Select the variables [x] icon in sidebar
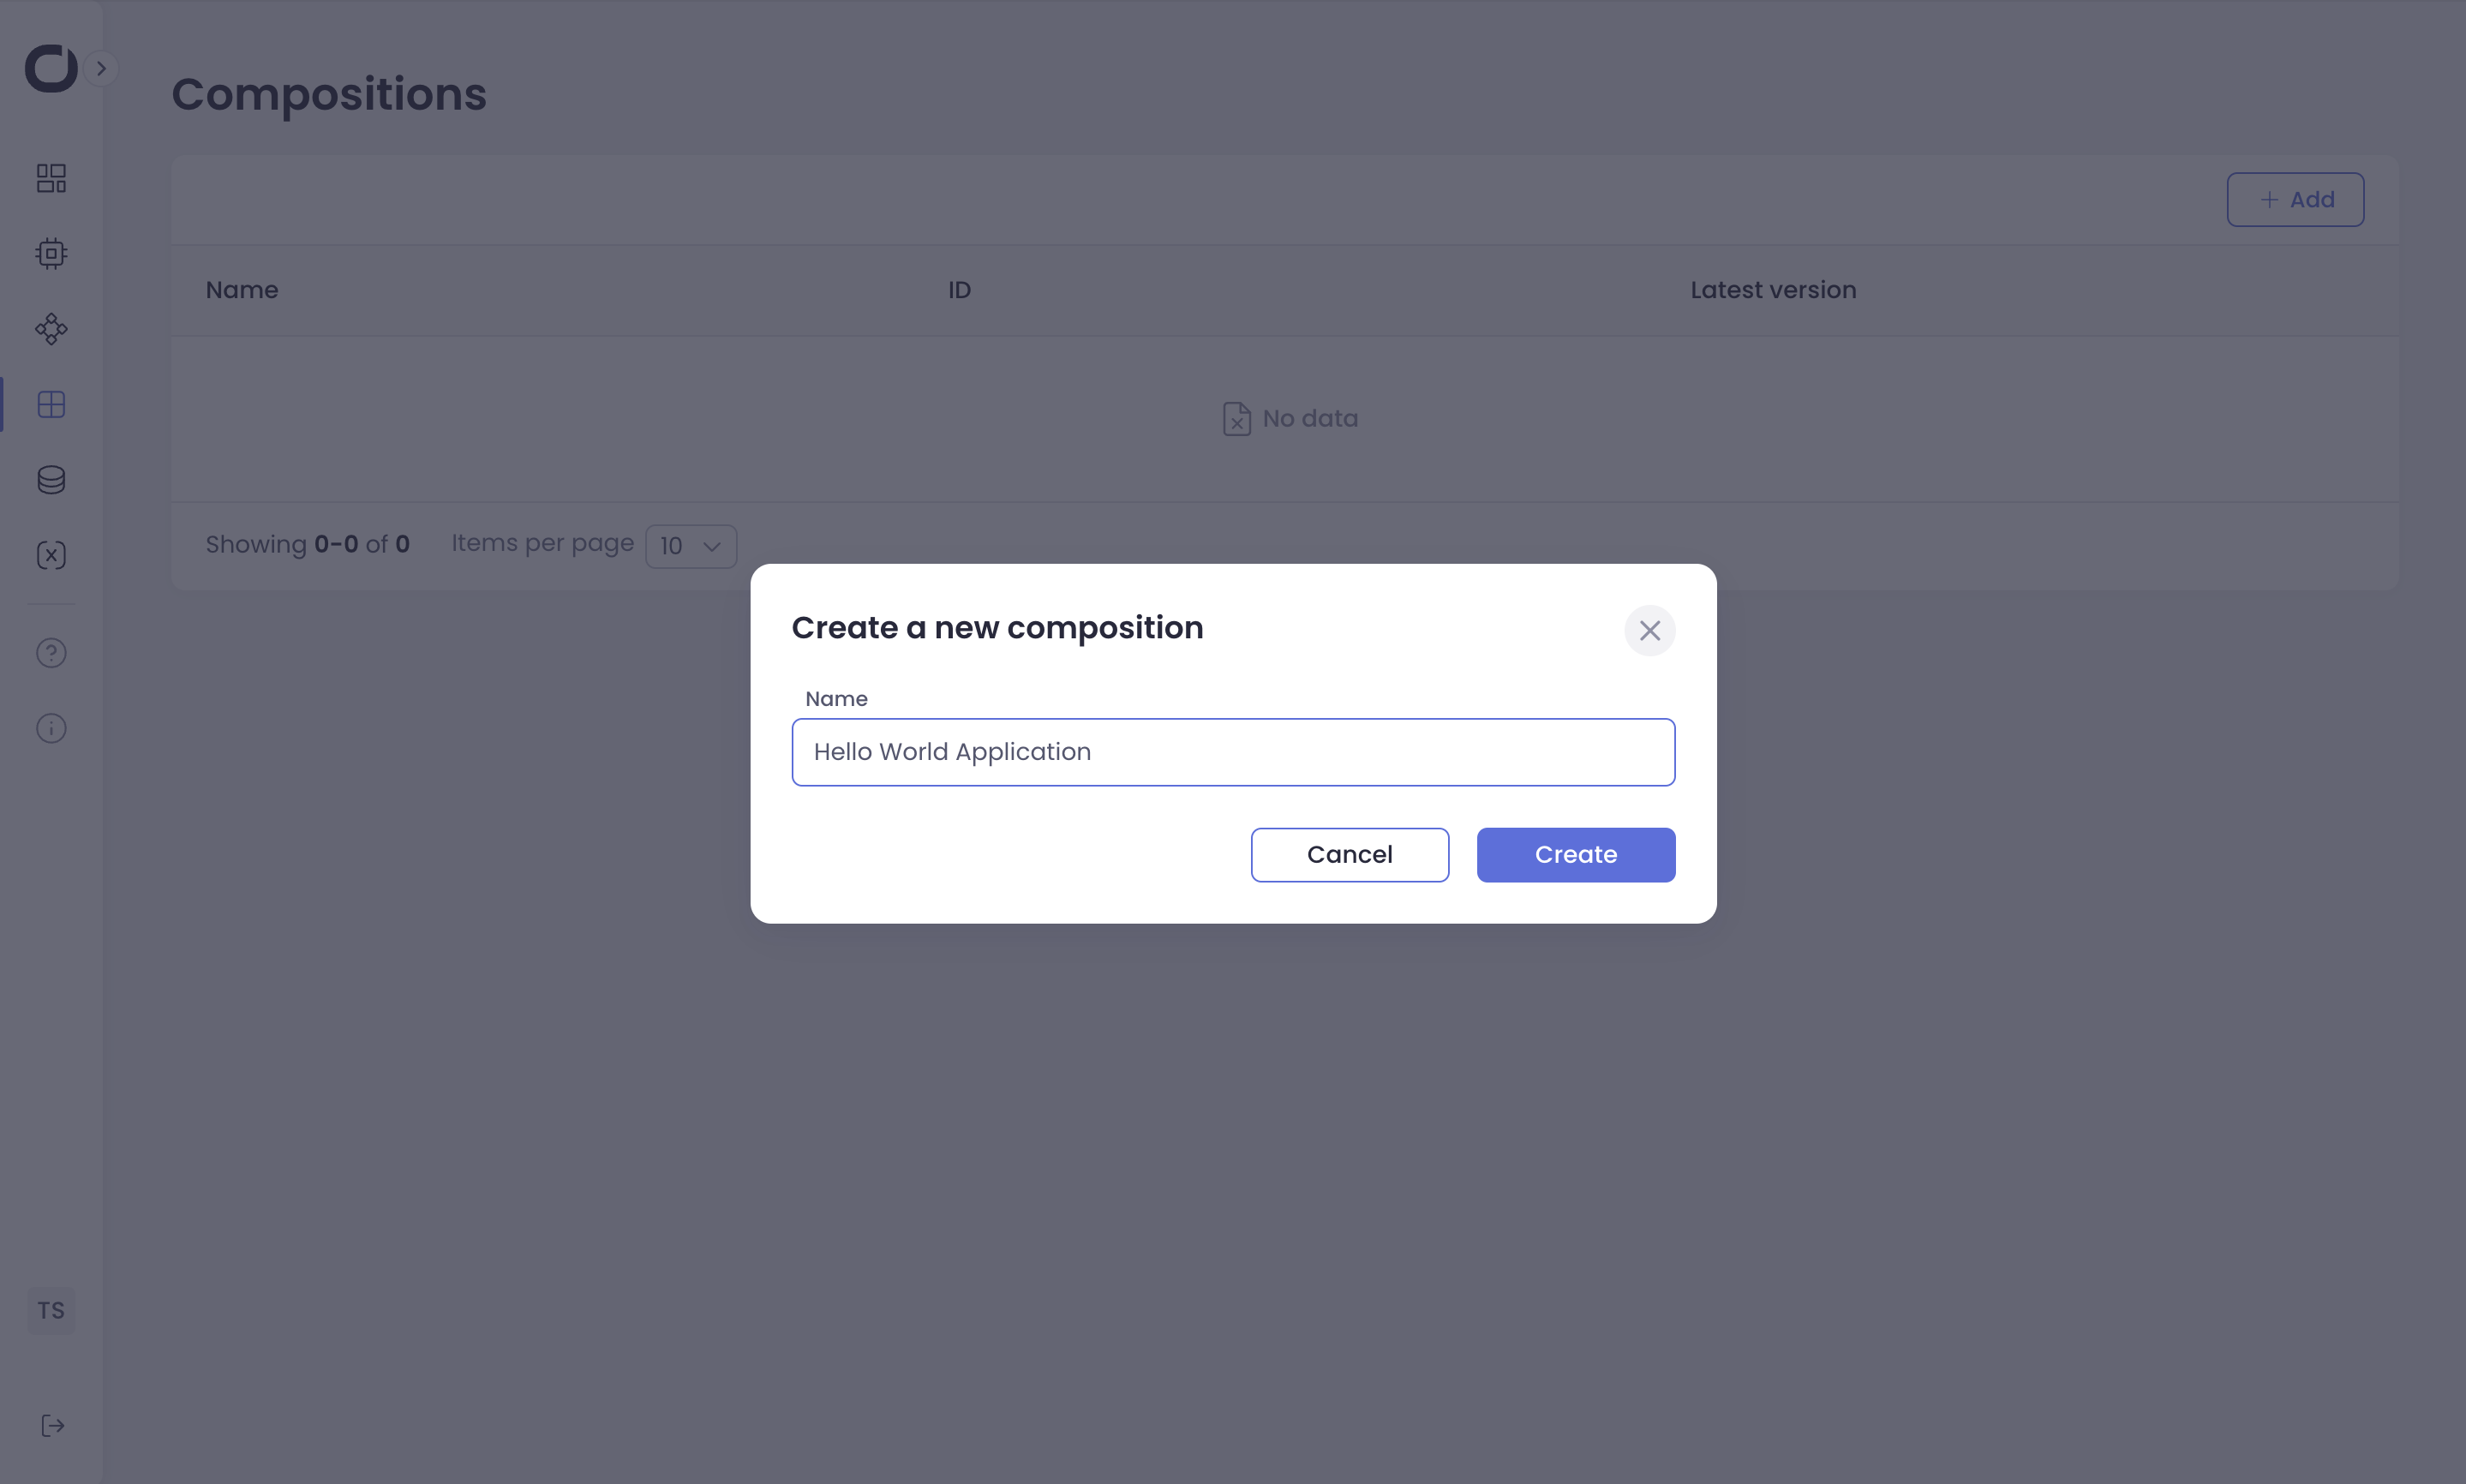The image size is (2466, 1484). coord(50,554)
